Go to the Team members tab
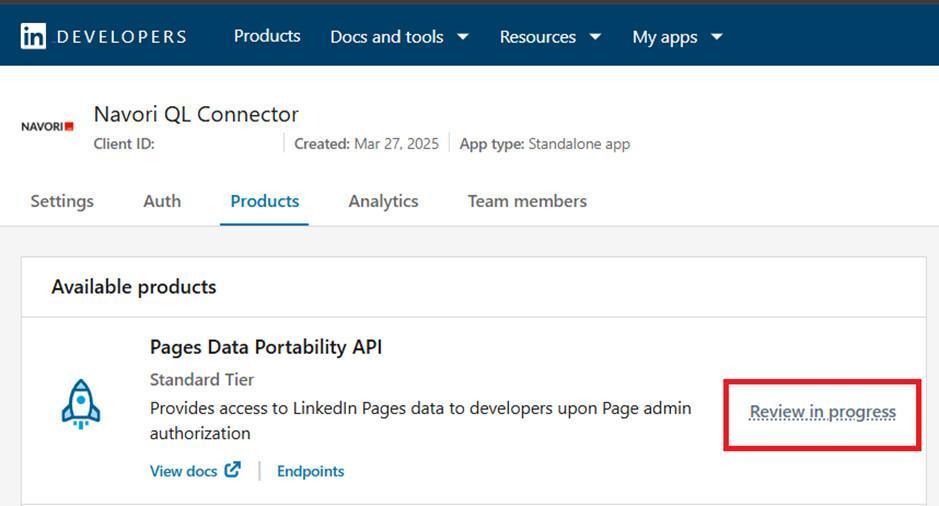This screenshot has height=506, width=939. [x=527, y=201]
